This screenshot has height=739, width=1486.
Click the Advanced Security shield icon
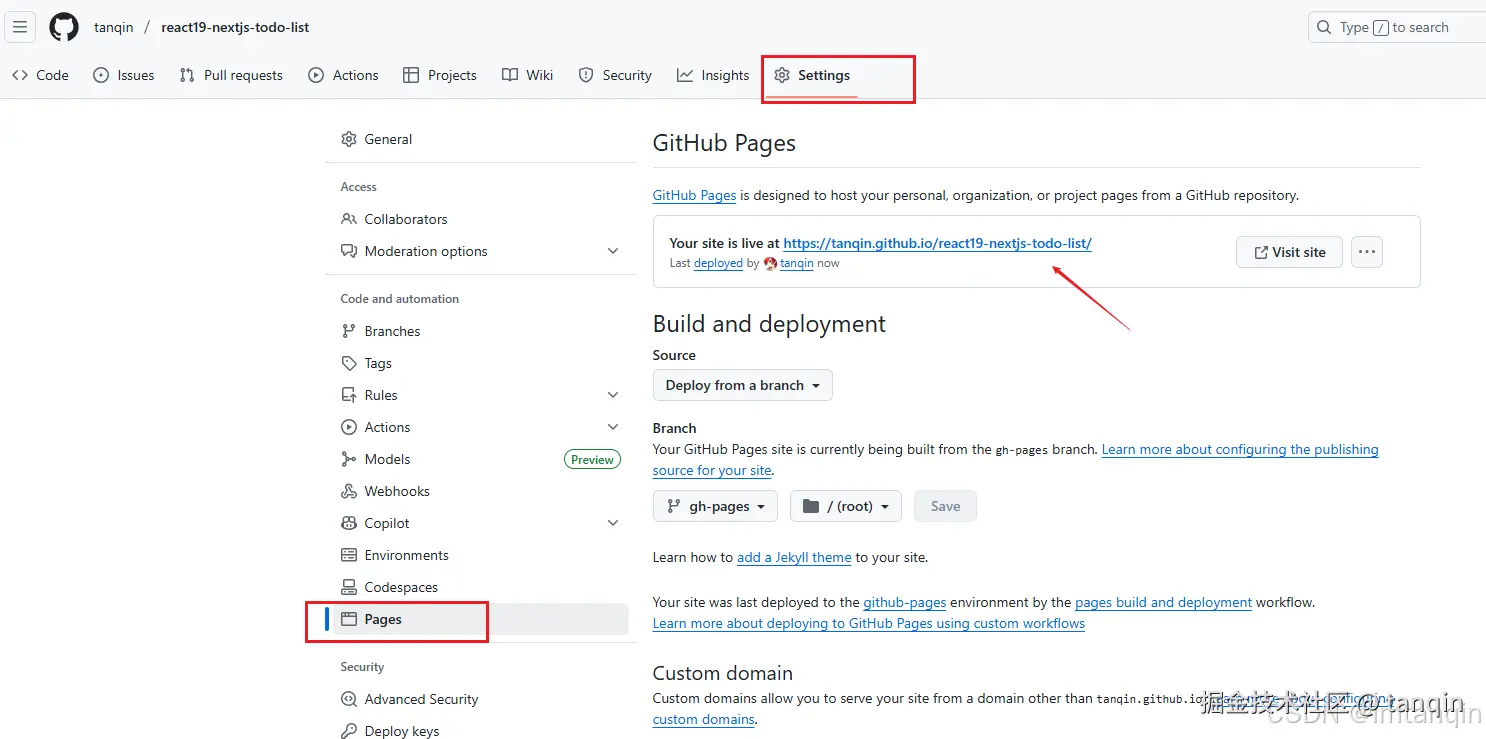[349, 699]
